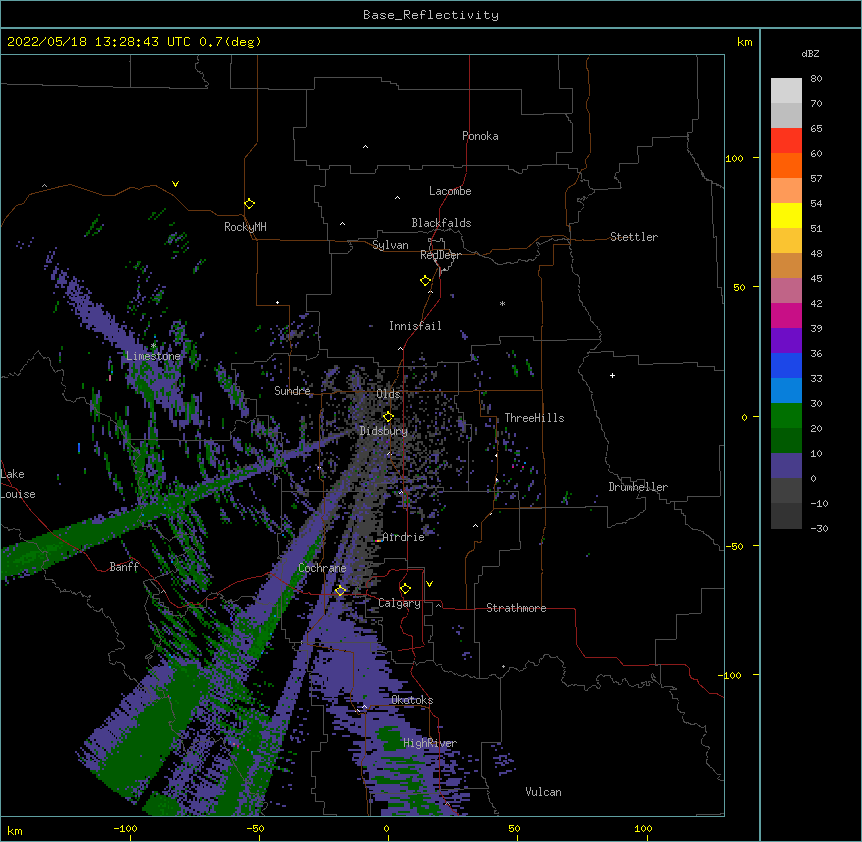862x842 pixels.
Task: Click the 80 dBZ light gray legend swatch
Action: 786,90
